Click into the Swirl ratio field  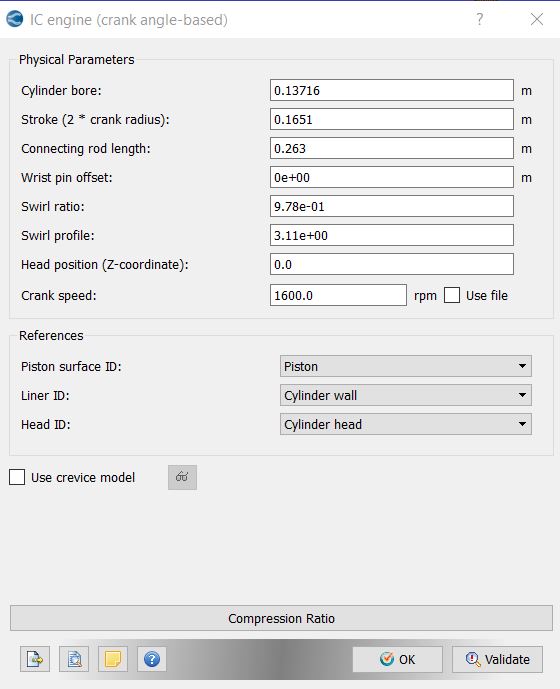pyautogui.click(x=392, y=207)
